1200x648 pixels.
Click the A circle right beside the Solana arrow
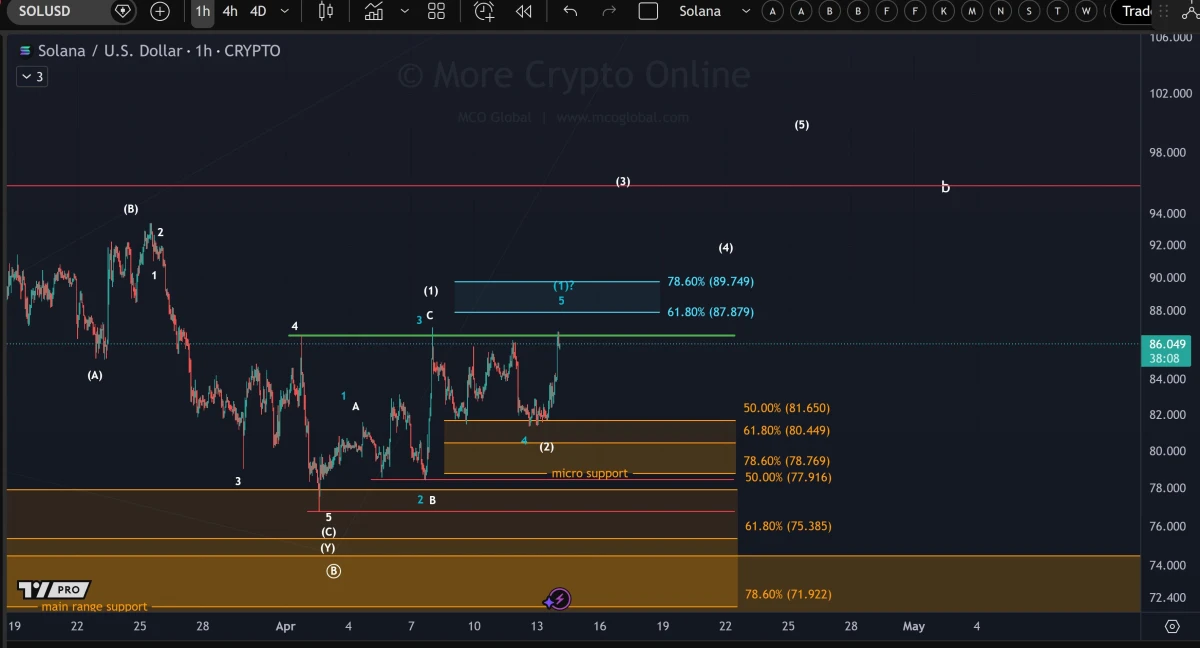(772, 11)
